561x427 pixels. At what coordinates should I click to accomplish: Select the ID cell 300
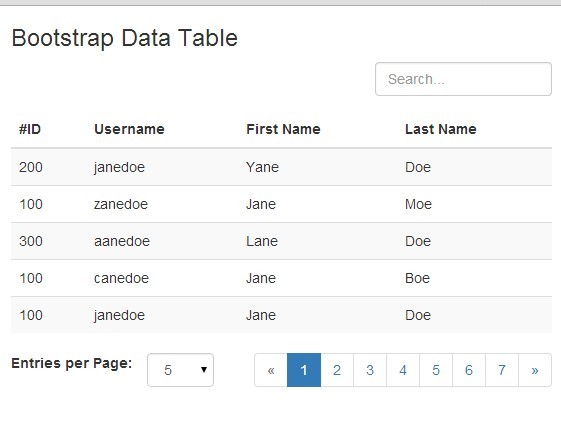pos(31,241)
